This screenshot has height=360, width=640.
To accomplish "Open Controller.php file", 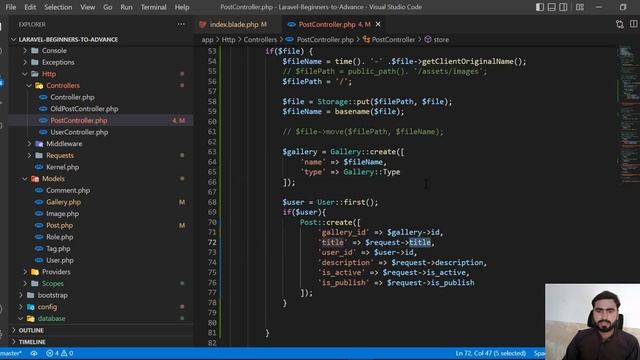I will [72, 97].
